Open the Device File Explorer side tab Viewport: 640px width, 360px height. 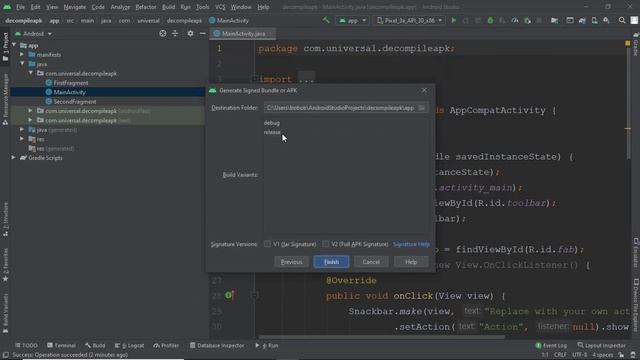pos(636,305)
